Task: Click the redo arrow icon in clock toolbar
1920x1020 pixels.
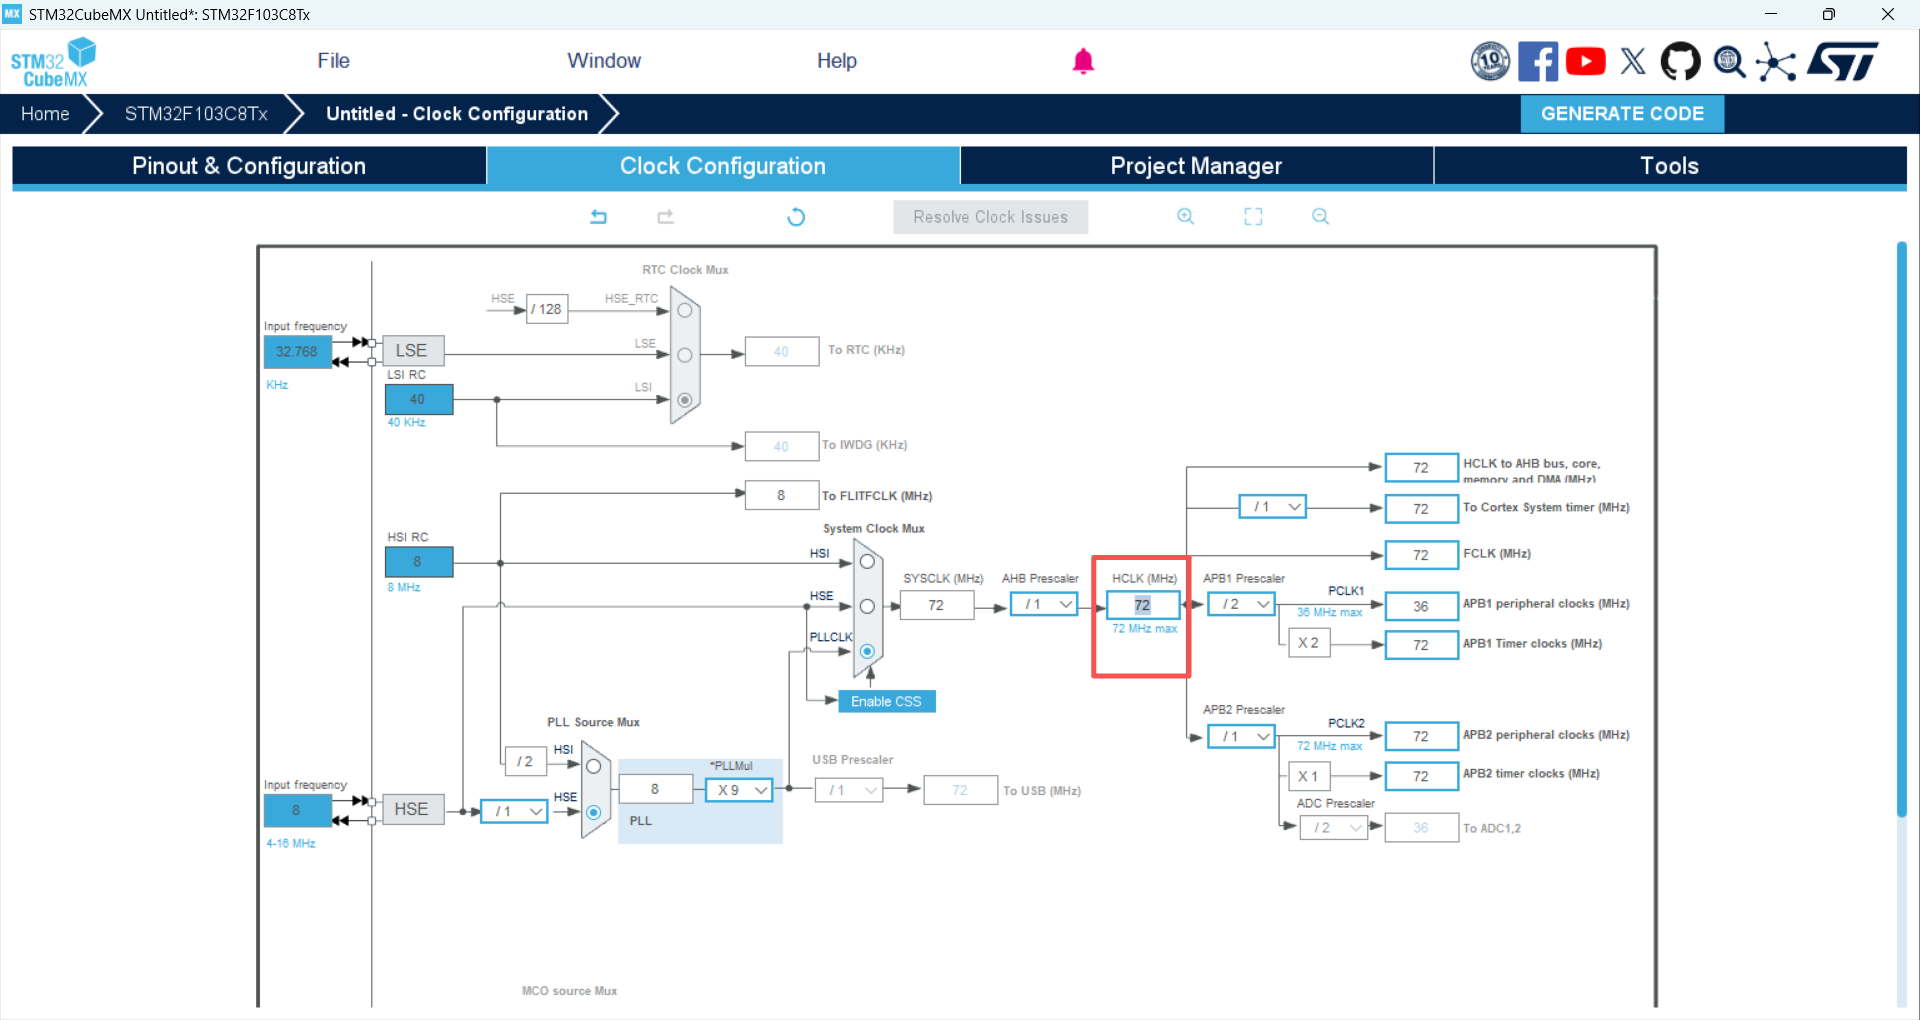Action: point(666,216)
